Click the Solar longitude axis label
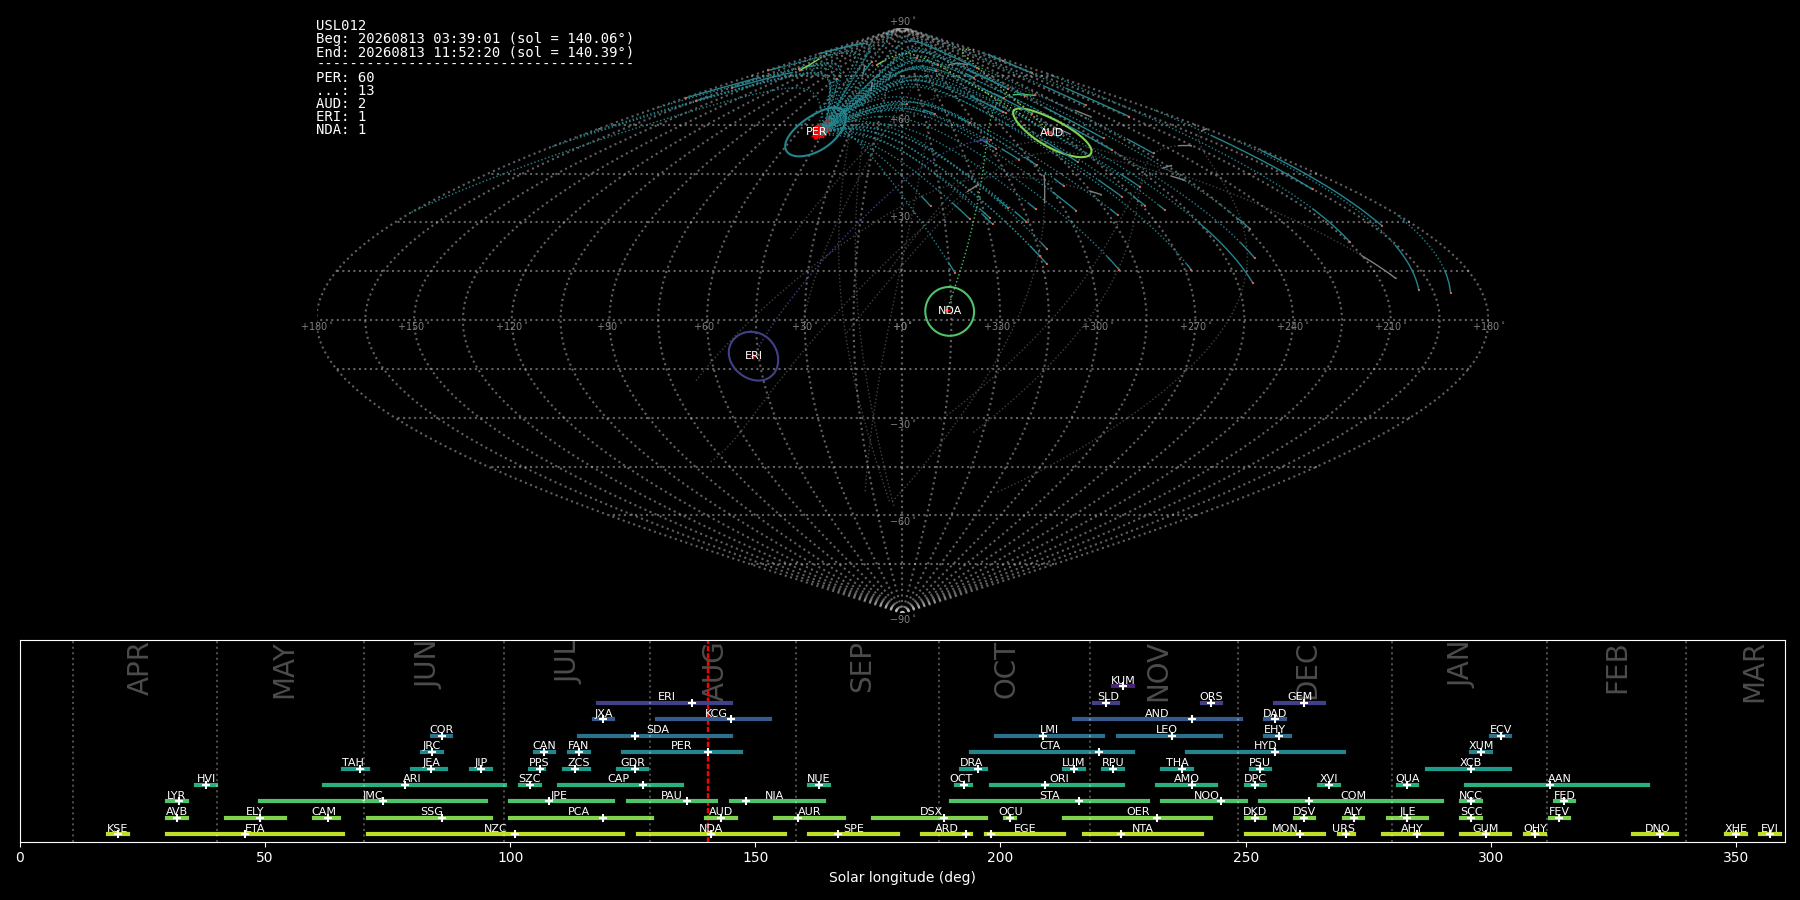The width and height of the screenshot is (1800, 900). [902, 877]
